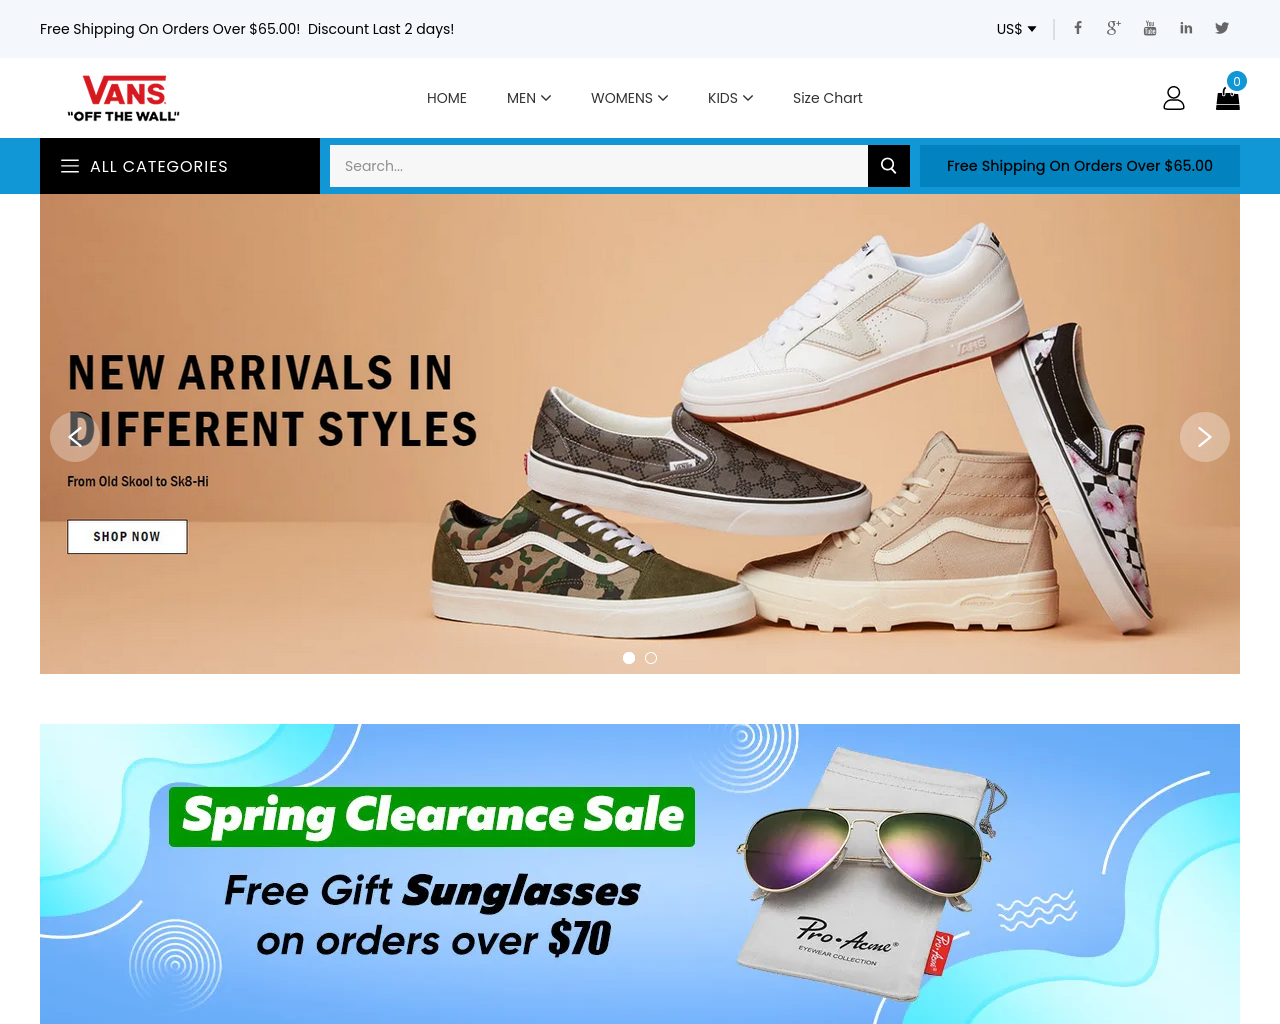Select the first slide indicator dot
Image resolution: width=1280 pixels, height=1024 pixels.
629,658
